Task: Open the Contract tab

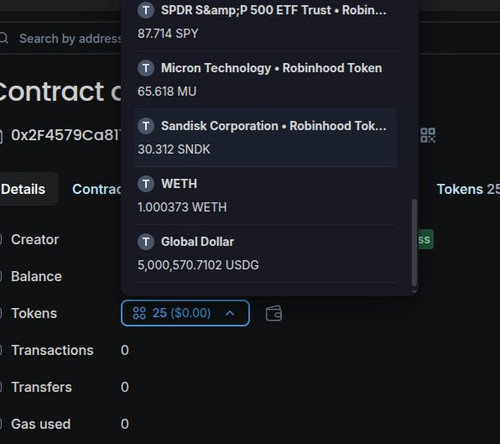Action: 97,189
